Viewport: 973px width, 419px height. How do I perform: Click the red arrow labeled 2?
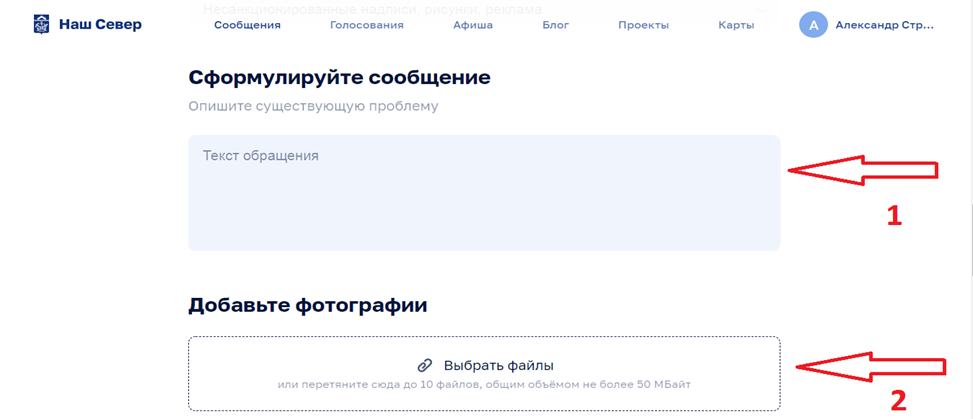click(x=868, y=367)
